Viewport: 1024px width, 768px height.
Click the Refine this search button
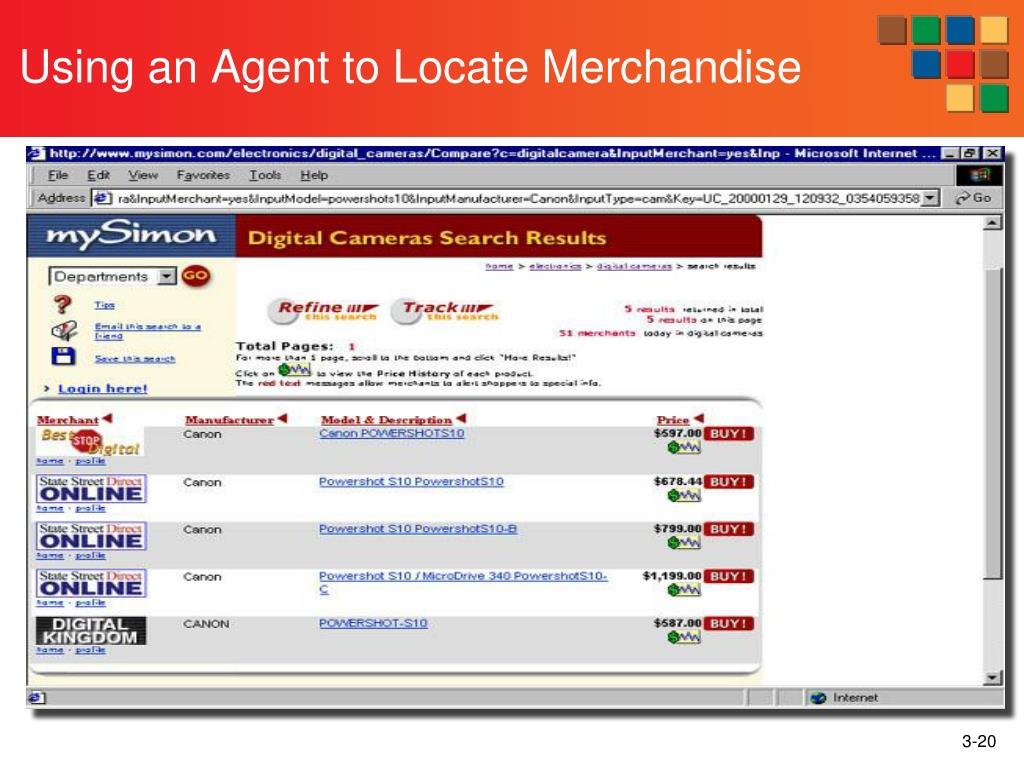(x=324, y=310)
